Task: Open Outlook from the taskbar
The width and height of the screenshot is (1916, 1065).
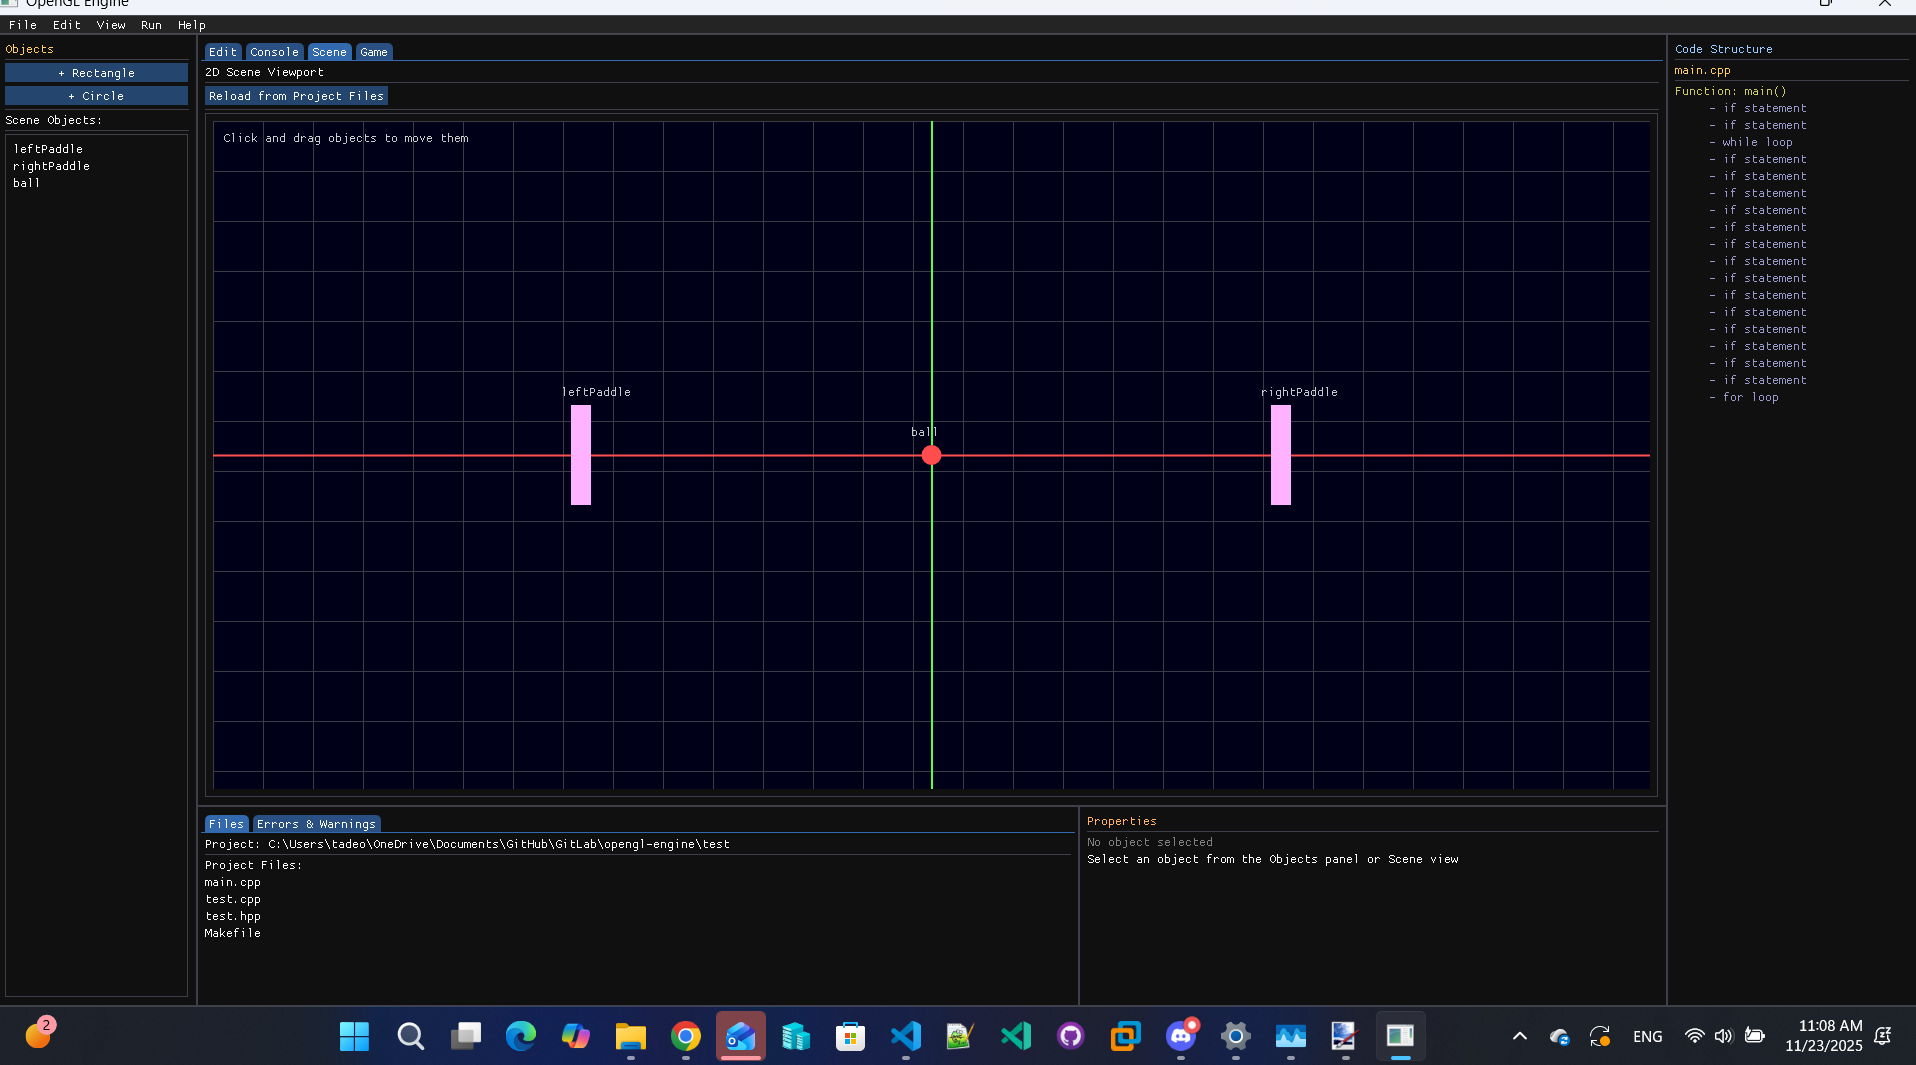Action: coord(741,1037)
